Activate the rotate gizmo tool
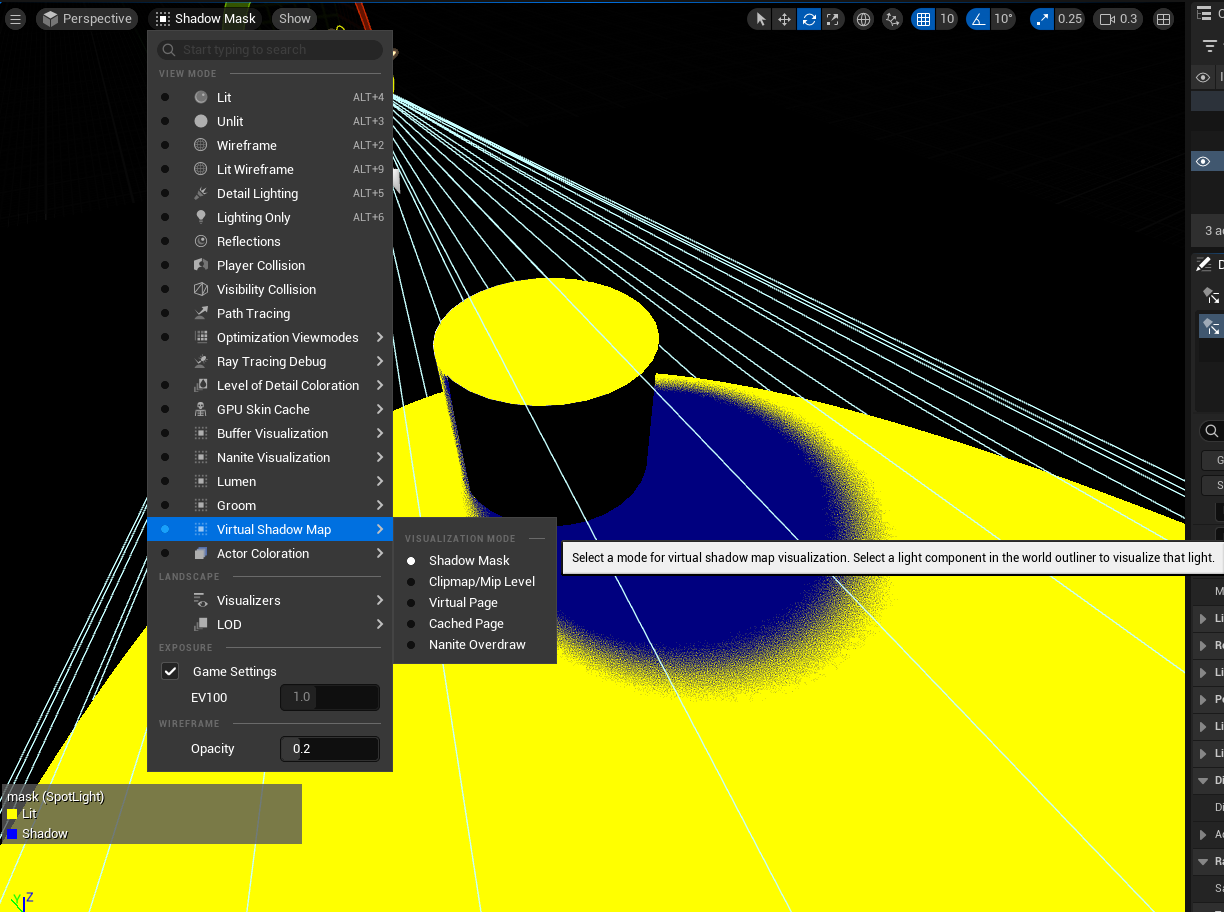The width and height of the screenshot is (1224, 912). (809, 19)
